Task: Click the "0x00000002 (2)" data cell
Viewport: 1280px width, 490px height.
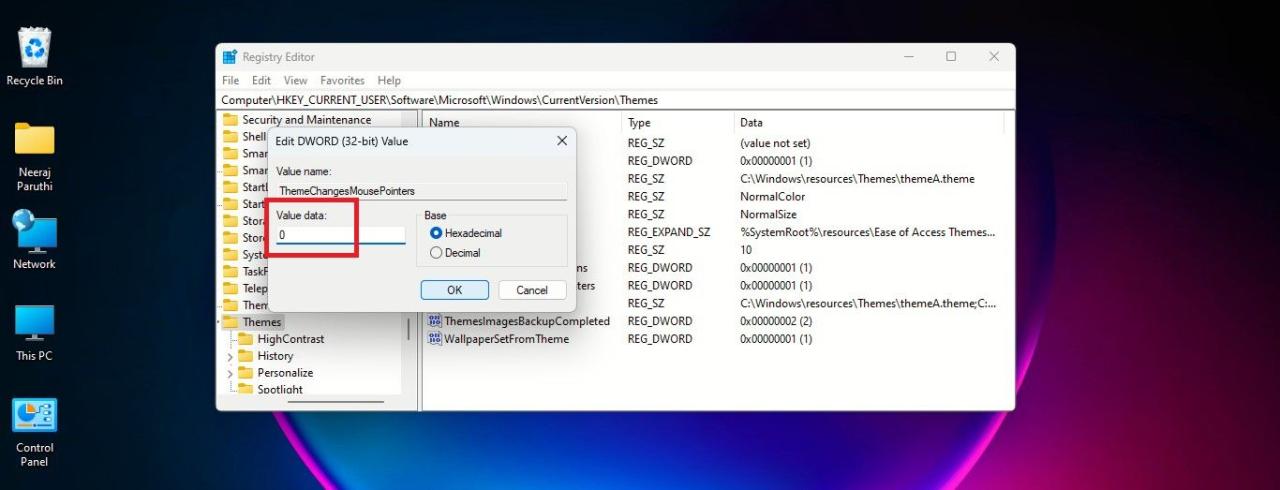Action: pos(776,321)
